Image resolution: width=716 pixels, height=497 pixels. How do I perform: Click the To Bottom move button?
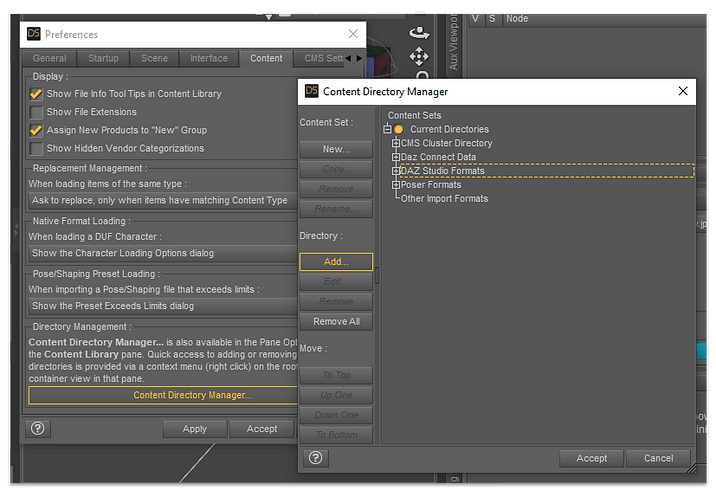336,435
